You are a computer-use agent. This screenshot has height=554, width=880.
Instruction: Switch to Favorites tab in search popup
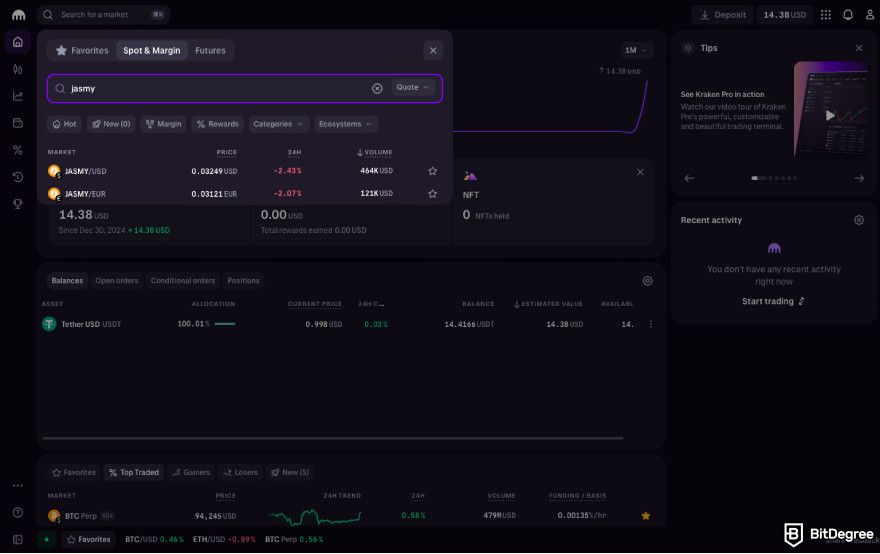pyautogui.click(x=82, y=51)
